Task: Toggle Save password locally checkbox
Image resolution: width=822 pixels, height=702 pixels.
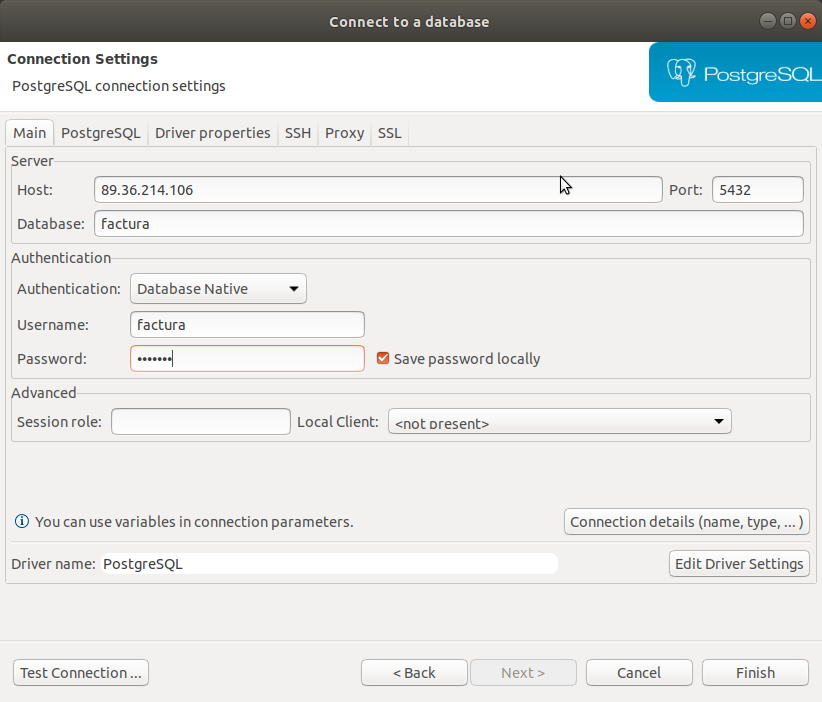Action: pos(383,358)
